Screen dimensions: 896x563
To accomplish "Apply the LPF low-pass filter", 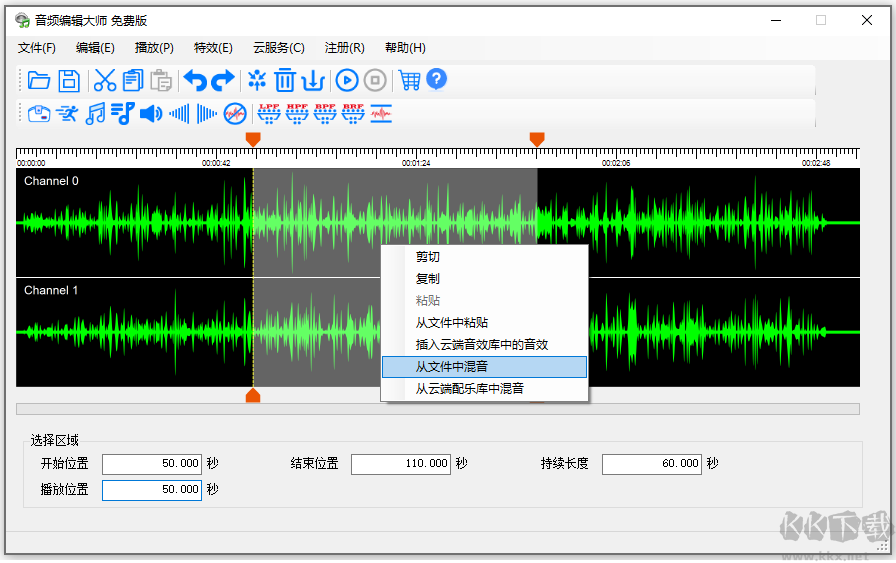I will (x=270, y=113).
